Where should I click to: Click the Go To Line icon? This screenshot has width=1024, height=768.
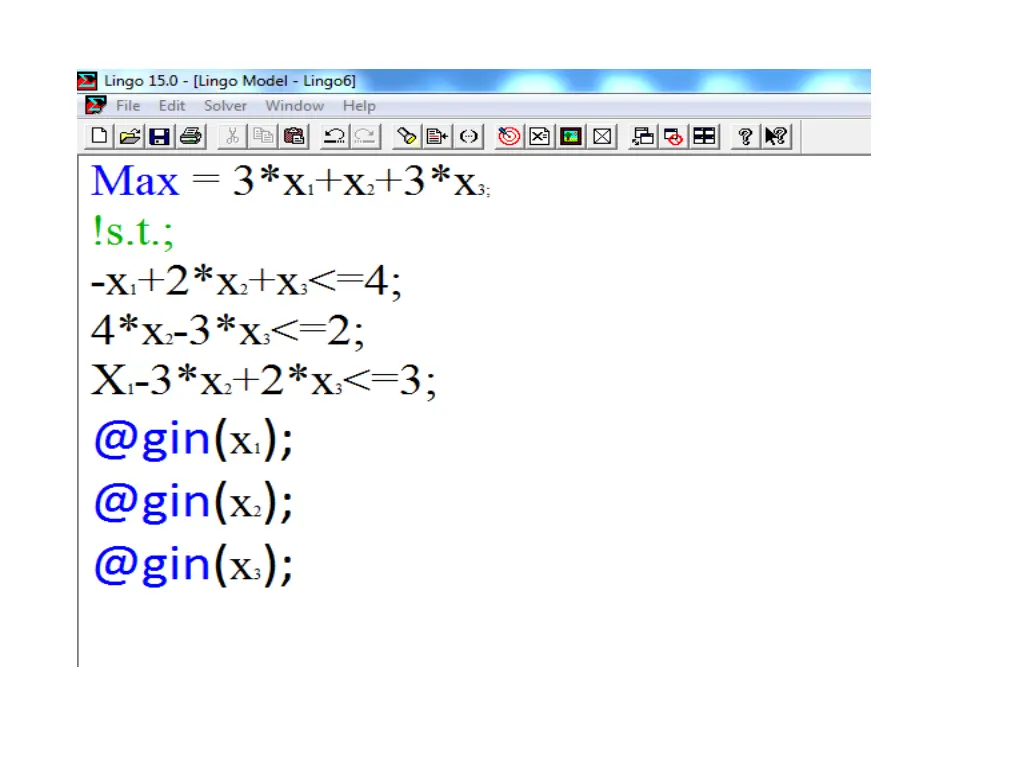coord(437,136)
